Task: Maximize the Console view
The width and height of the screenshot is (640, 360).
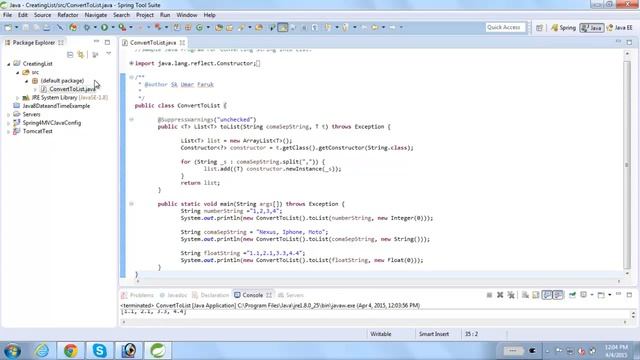Action: pos(629,294)
